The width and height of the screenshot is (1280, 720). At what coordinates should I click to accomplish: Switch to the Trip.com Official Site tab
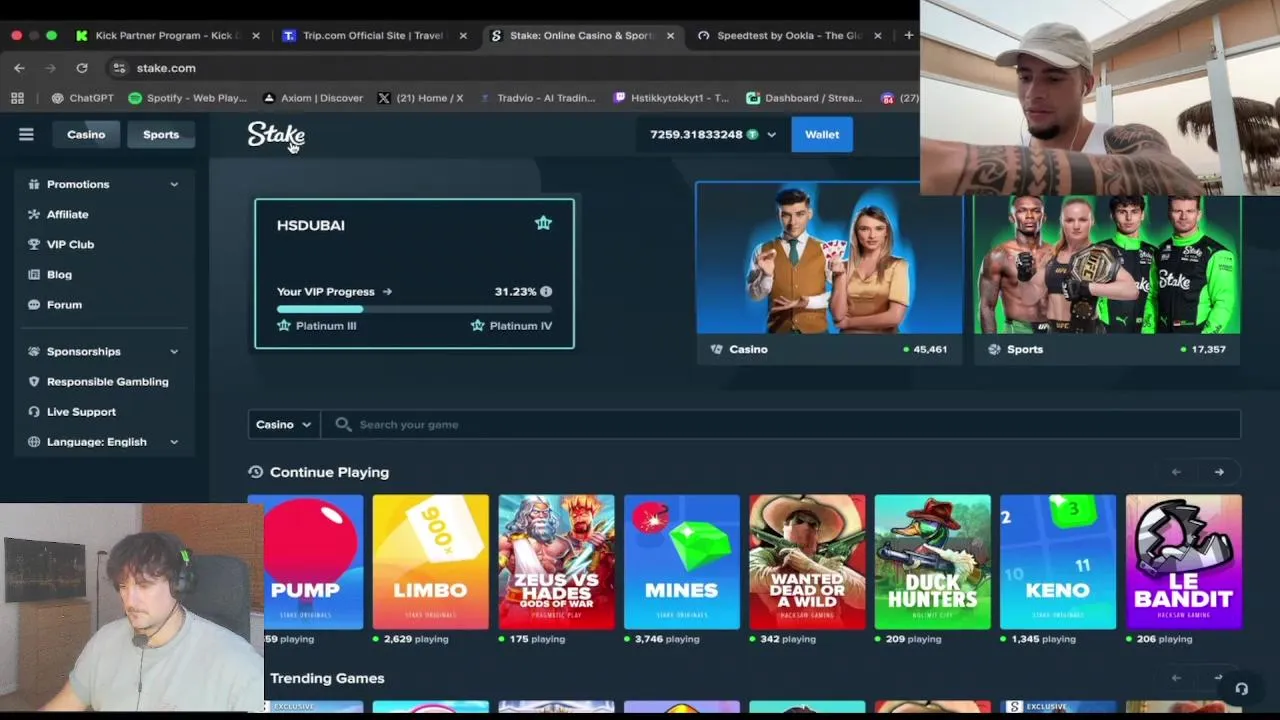(372, 35)
